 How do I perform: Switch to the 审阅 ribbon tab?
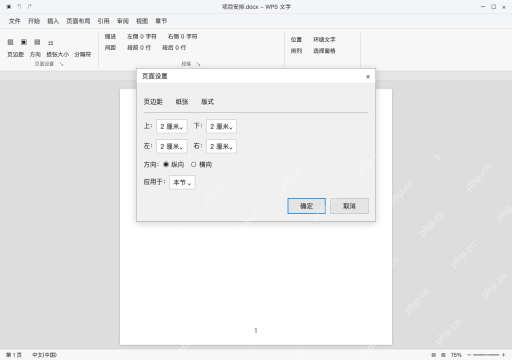click(123, 21)
